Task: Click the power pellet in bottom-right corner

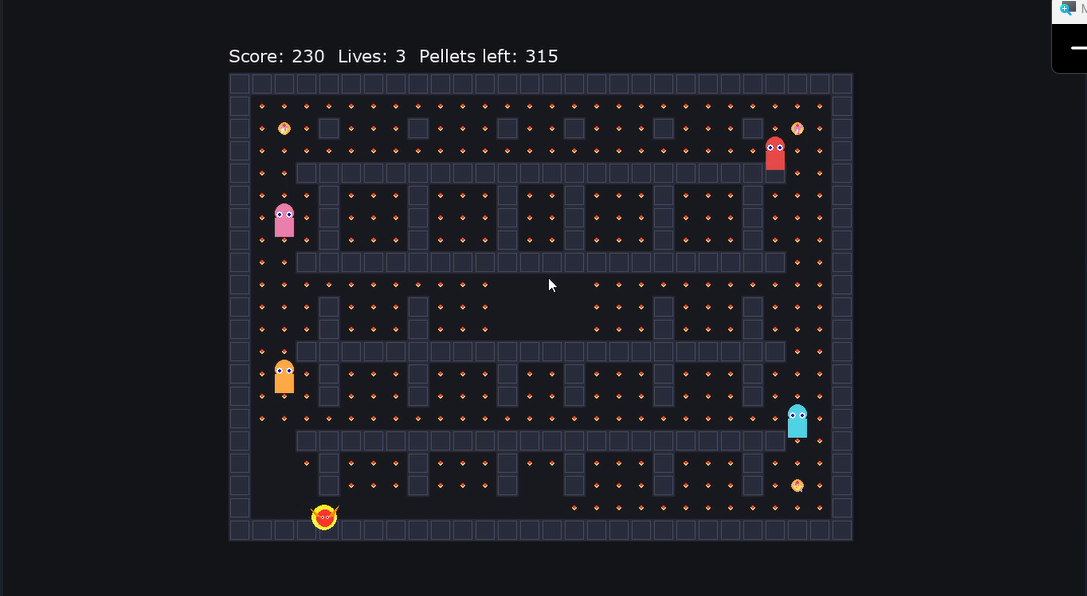Action: 797,486
